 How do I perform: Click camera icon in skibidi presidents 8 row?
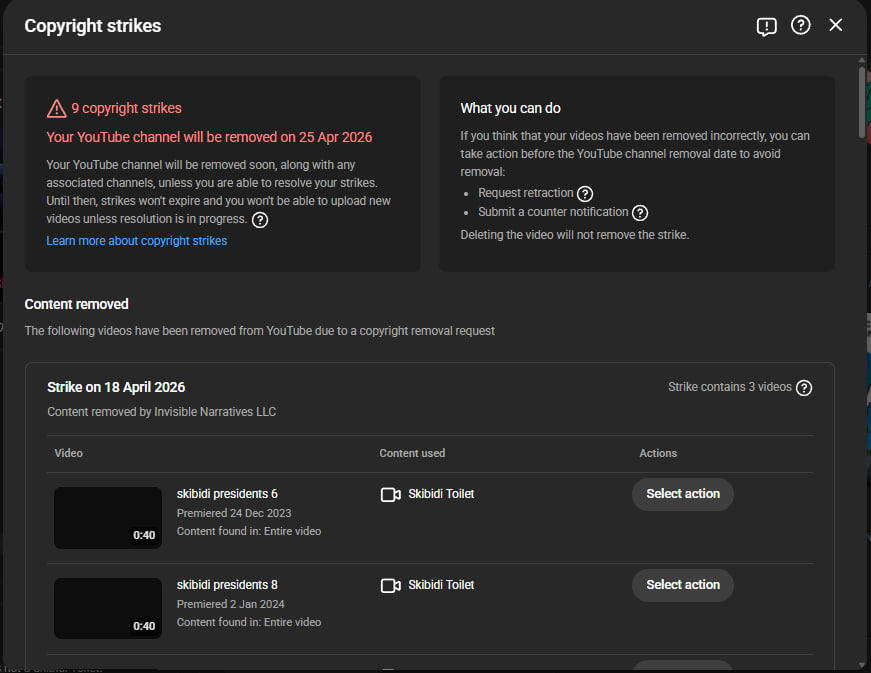coord(391,585)
